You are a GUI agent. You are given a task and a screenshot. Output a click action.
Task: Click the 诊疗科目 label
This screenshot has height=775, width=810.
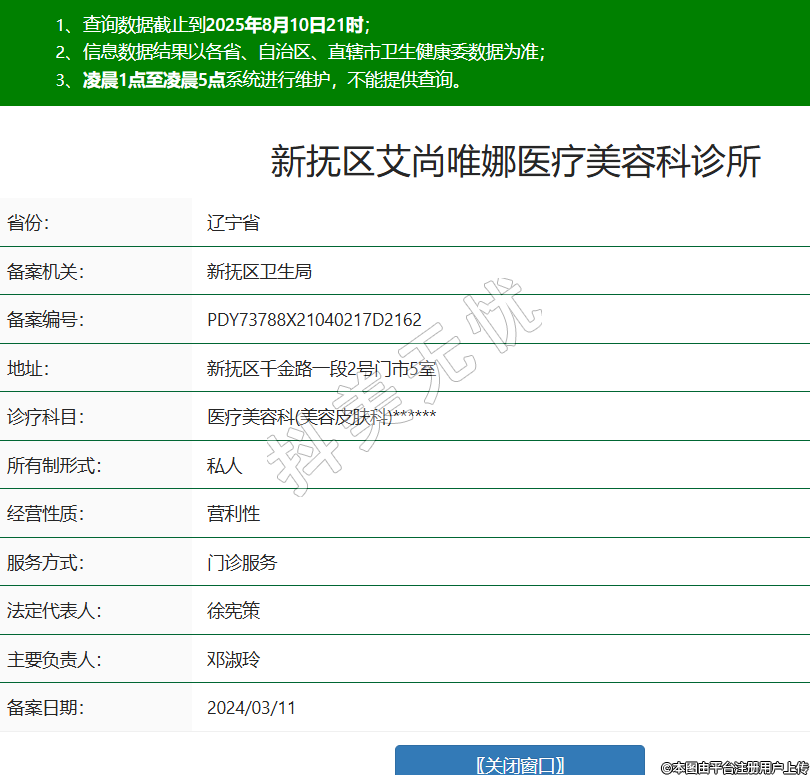(x=46, y=417)
